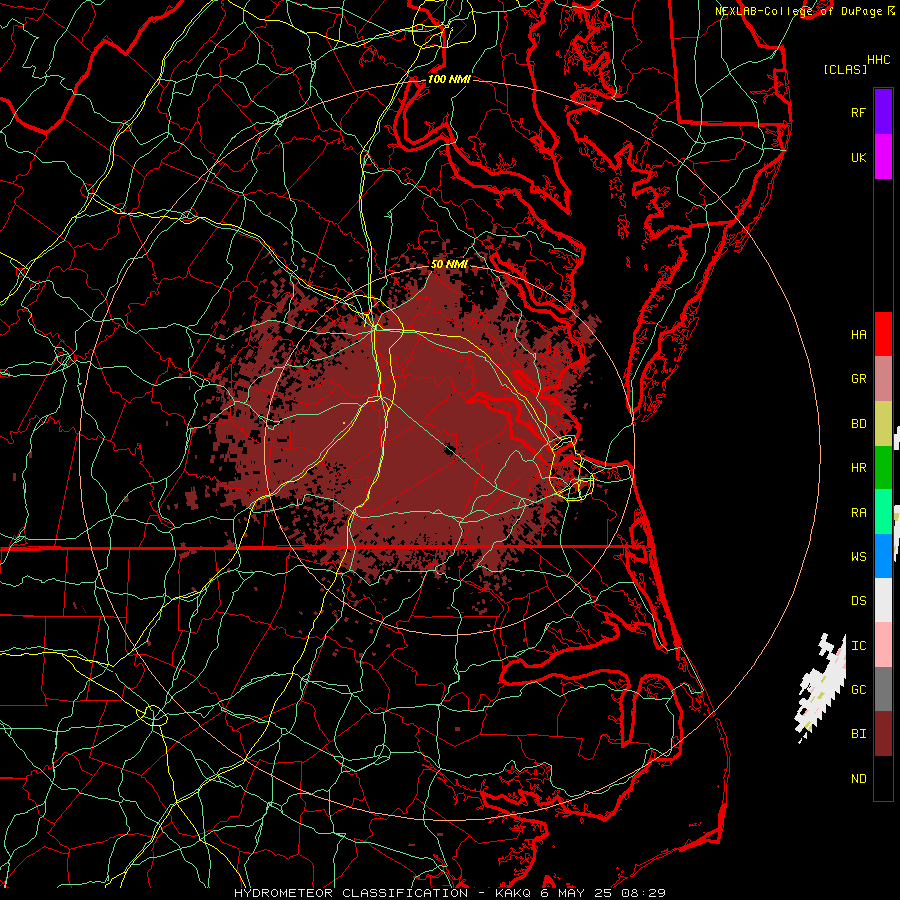Click the "UK" legend label
The width and height of the screenshot is (900, 900).
[x=859, y=158]
